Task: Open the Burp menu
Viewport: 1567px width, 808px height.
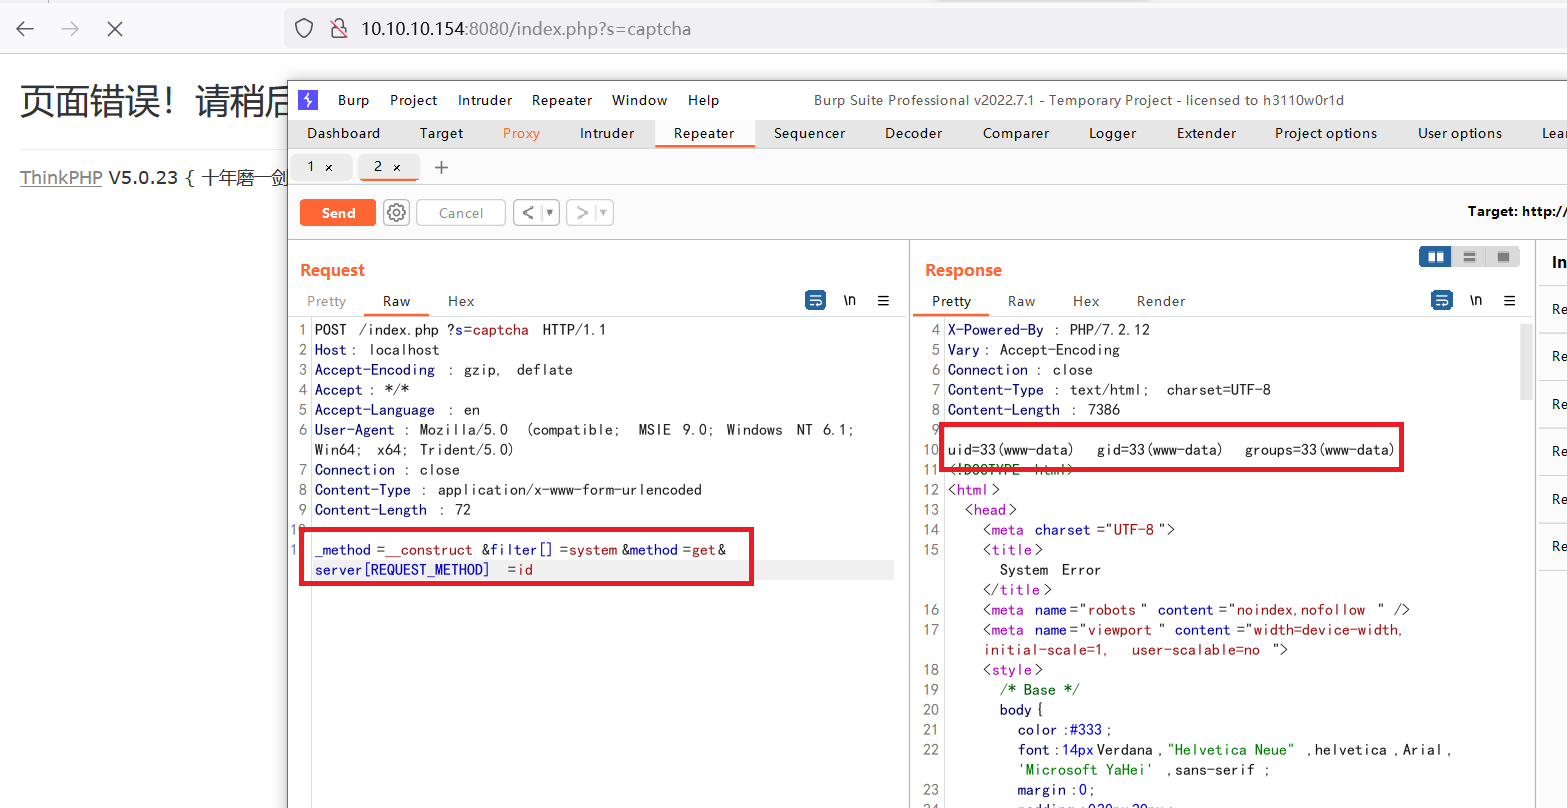Action: coord(353,100)
